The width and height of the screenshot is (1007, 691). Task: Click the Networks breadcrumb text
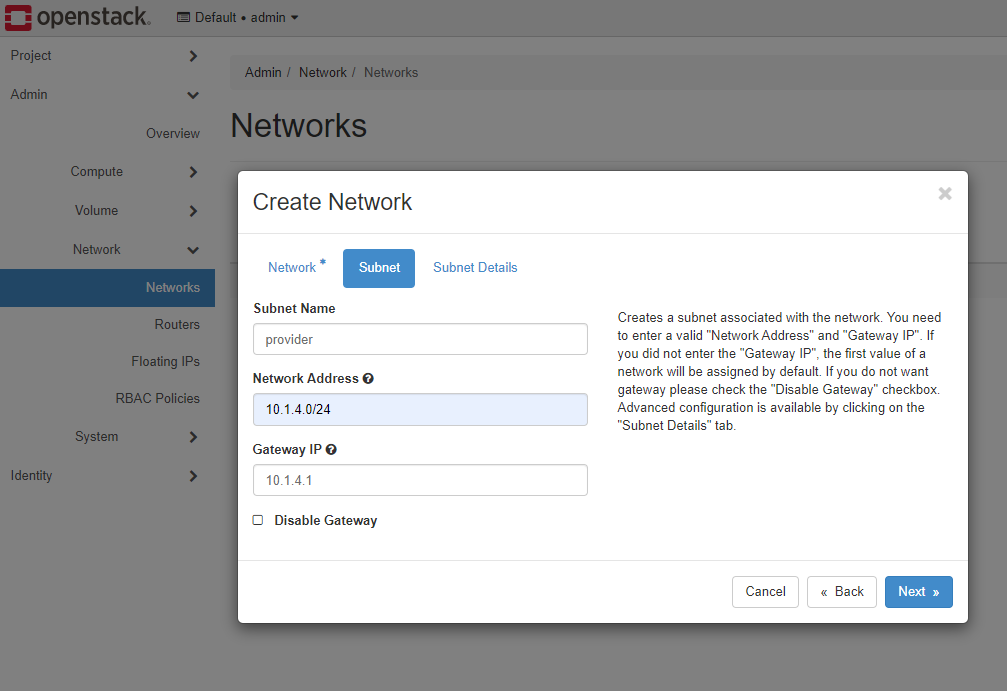(x=391, y=73)
